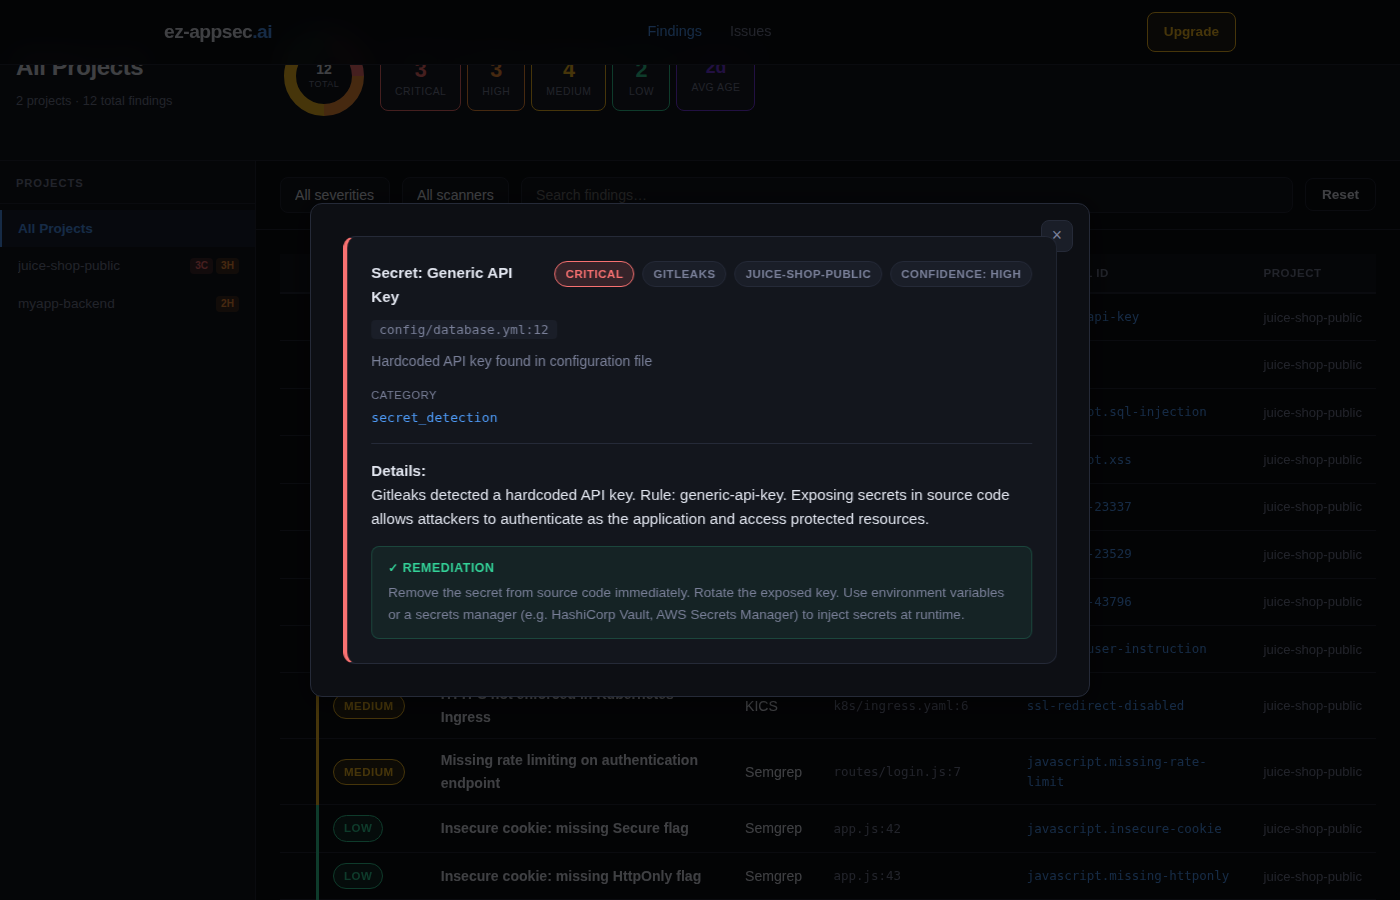Viewport: 1400px width, 900px height.
Task: Click the KICS scanner cell
Action: tap(761, 706)
